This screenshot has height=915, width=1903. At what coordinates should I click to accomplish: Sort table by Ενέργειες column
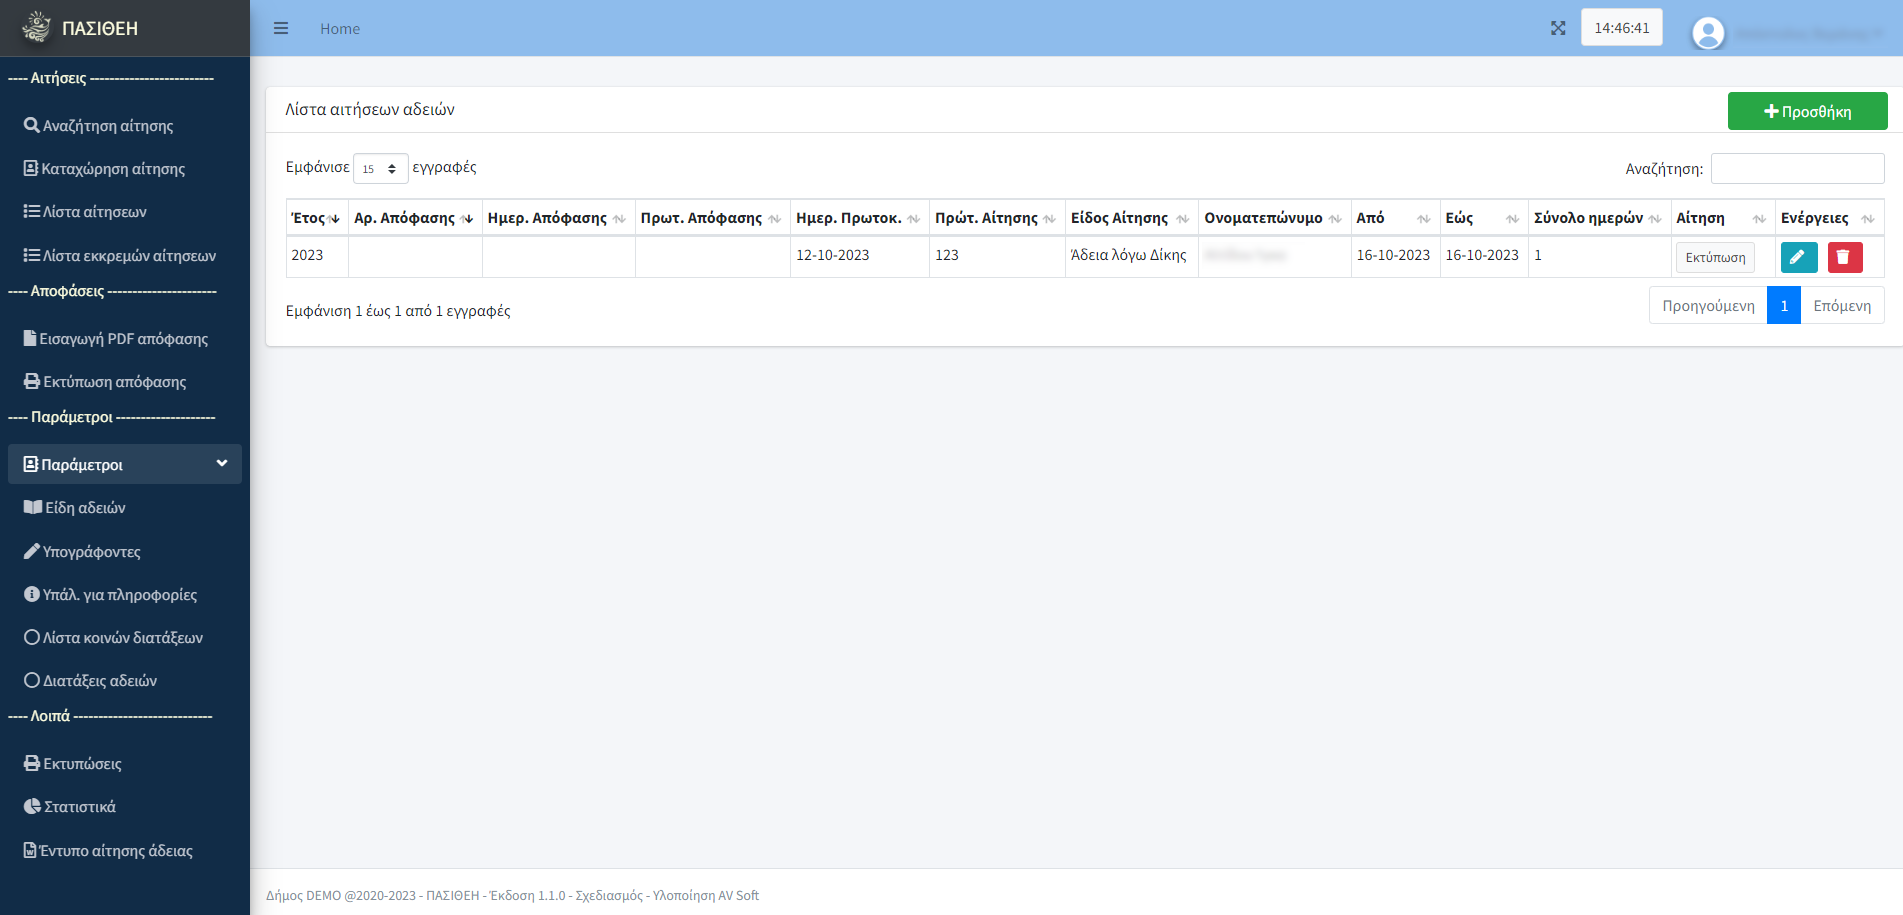1829,218
